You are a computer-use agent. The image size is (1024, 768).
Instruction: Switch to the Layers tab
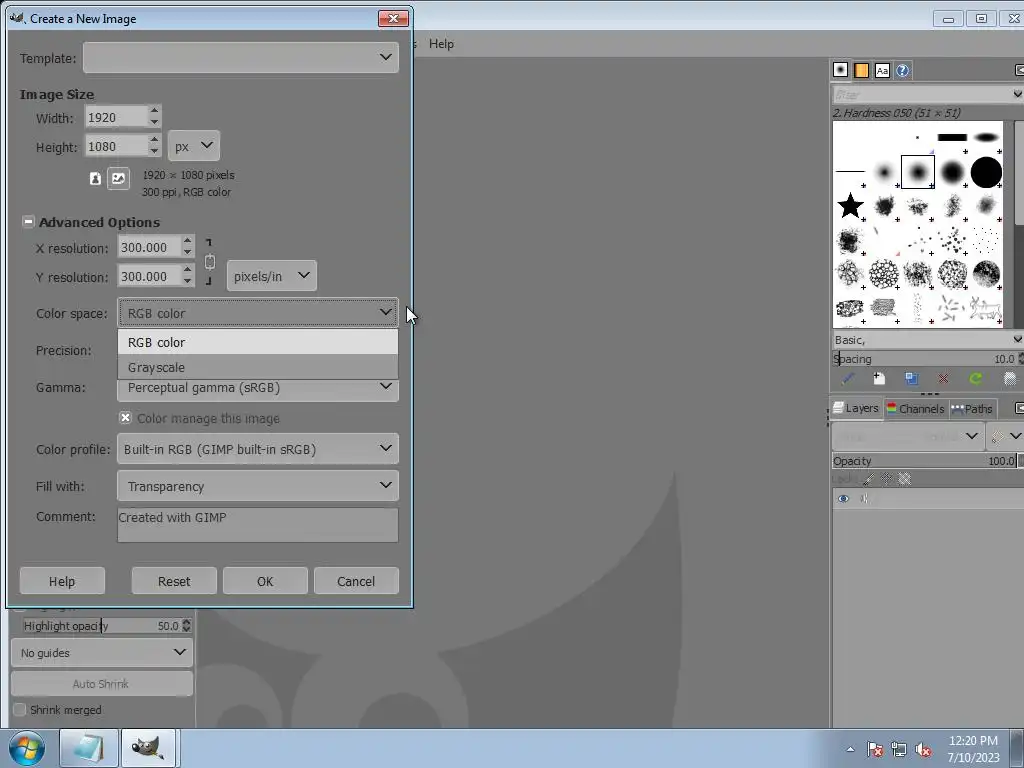coord(856,408)
